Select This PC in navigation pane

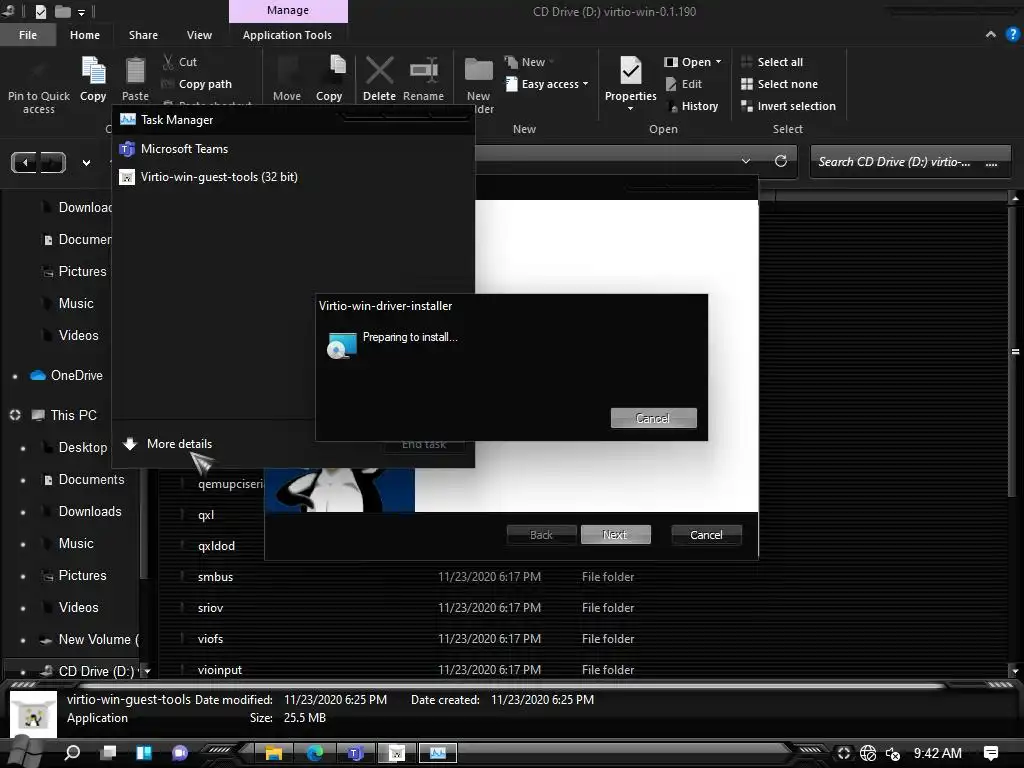pos(64,415)
